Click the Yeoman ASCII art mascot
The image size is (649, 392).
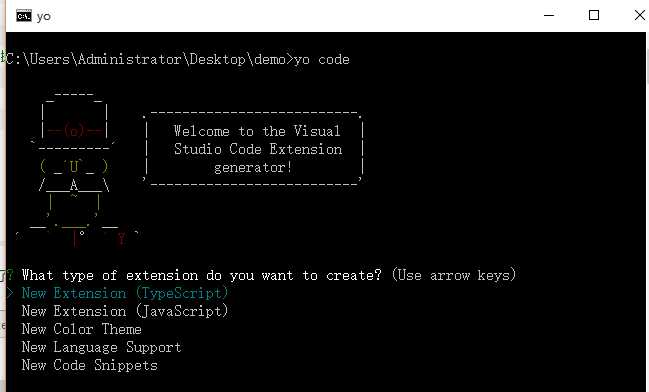point(77,170)
